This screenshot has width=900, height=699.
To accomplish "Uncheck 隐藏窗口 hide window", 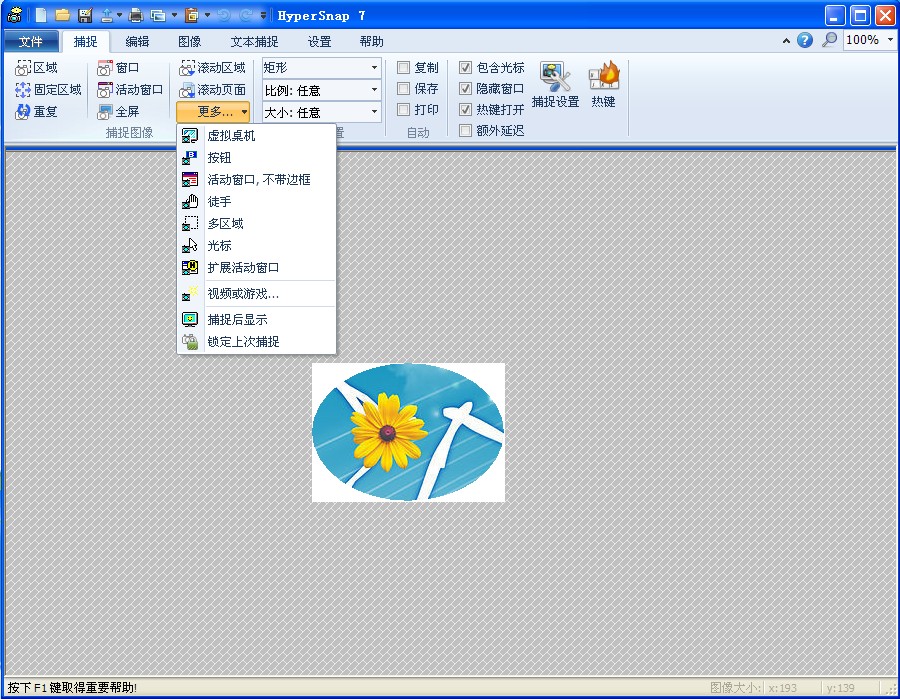I will (465, 88).
